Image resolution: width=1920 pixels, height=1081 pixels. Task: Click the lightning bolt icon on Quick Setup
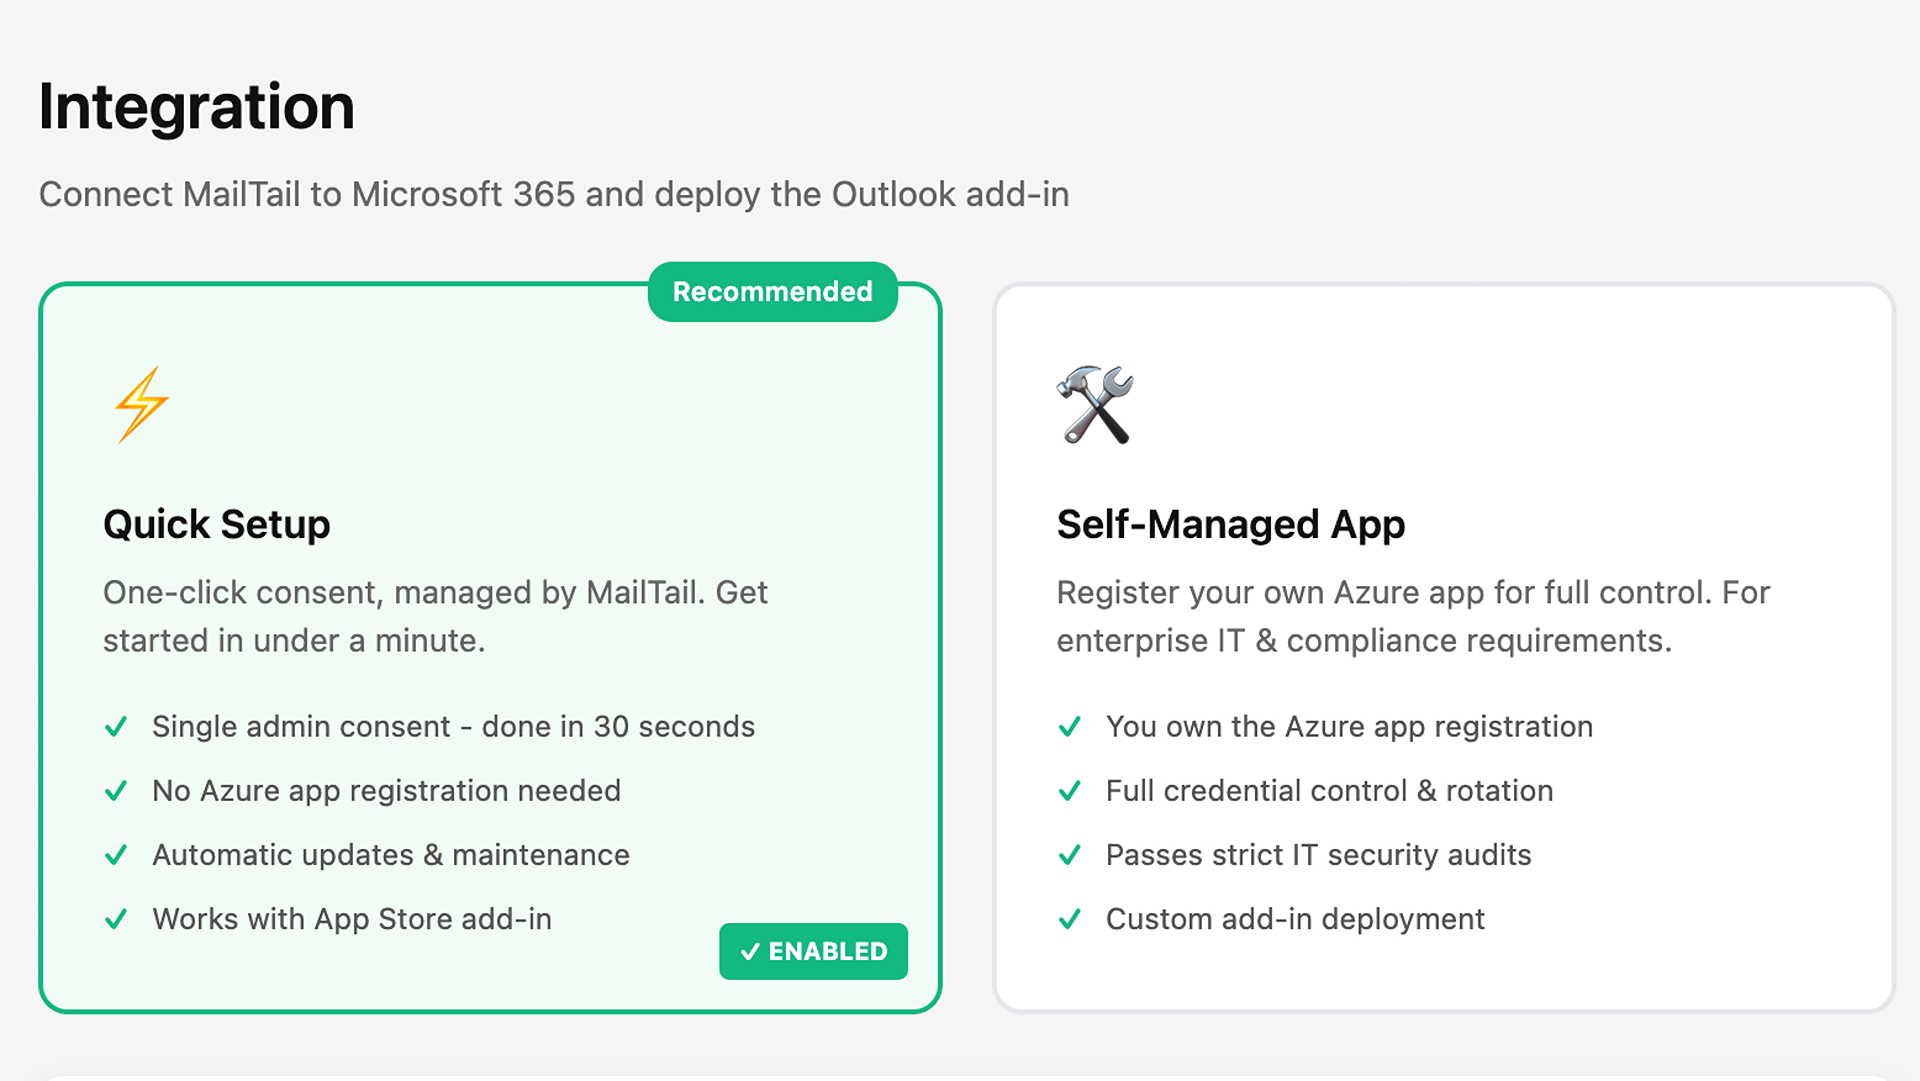[x=139, y=404]
